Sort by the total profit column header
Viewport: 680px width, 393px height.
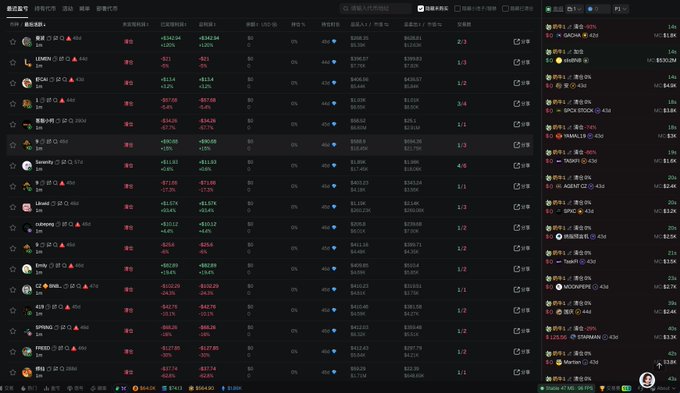(207, 25)
